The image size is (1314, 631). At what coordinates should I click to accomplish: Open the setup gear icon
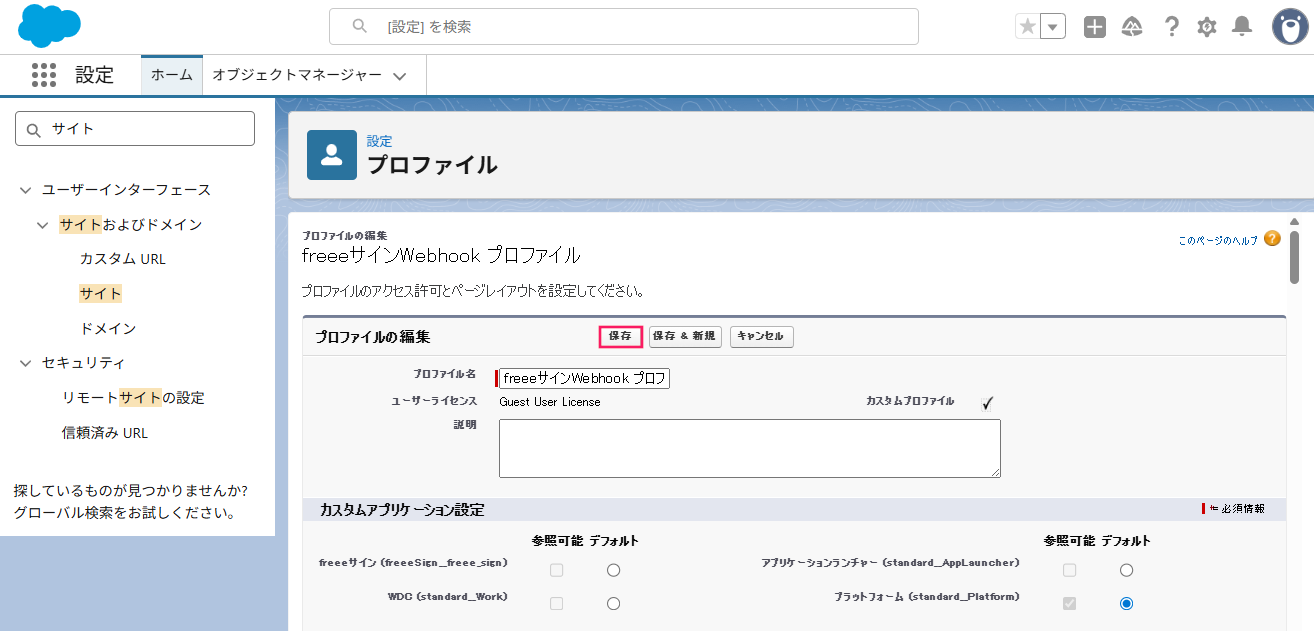[1207, 27]
